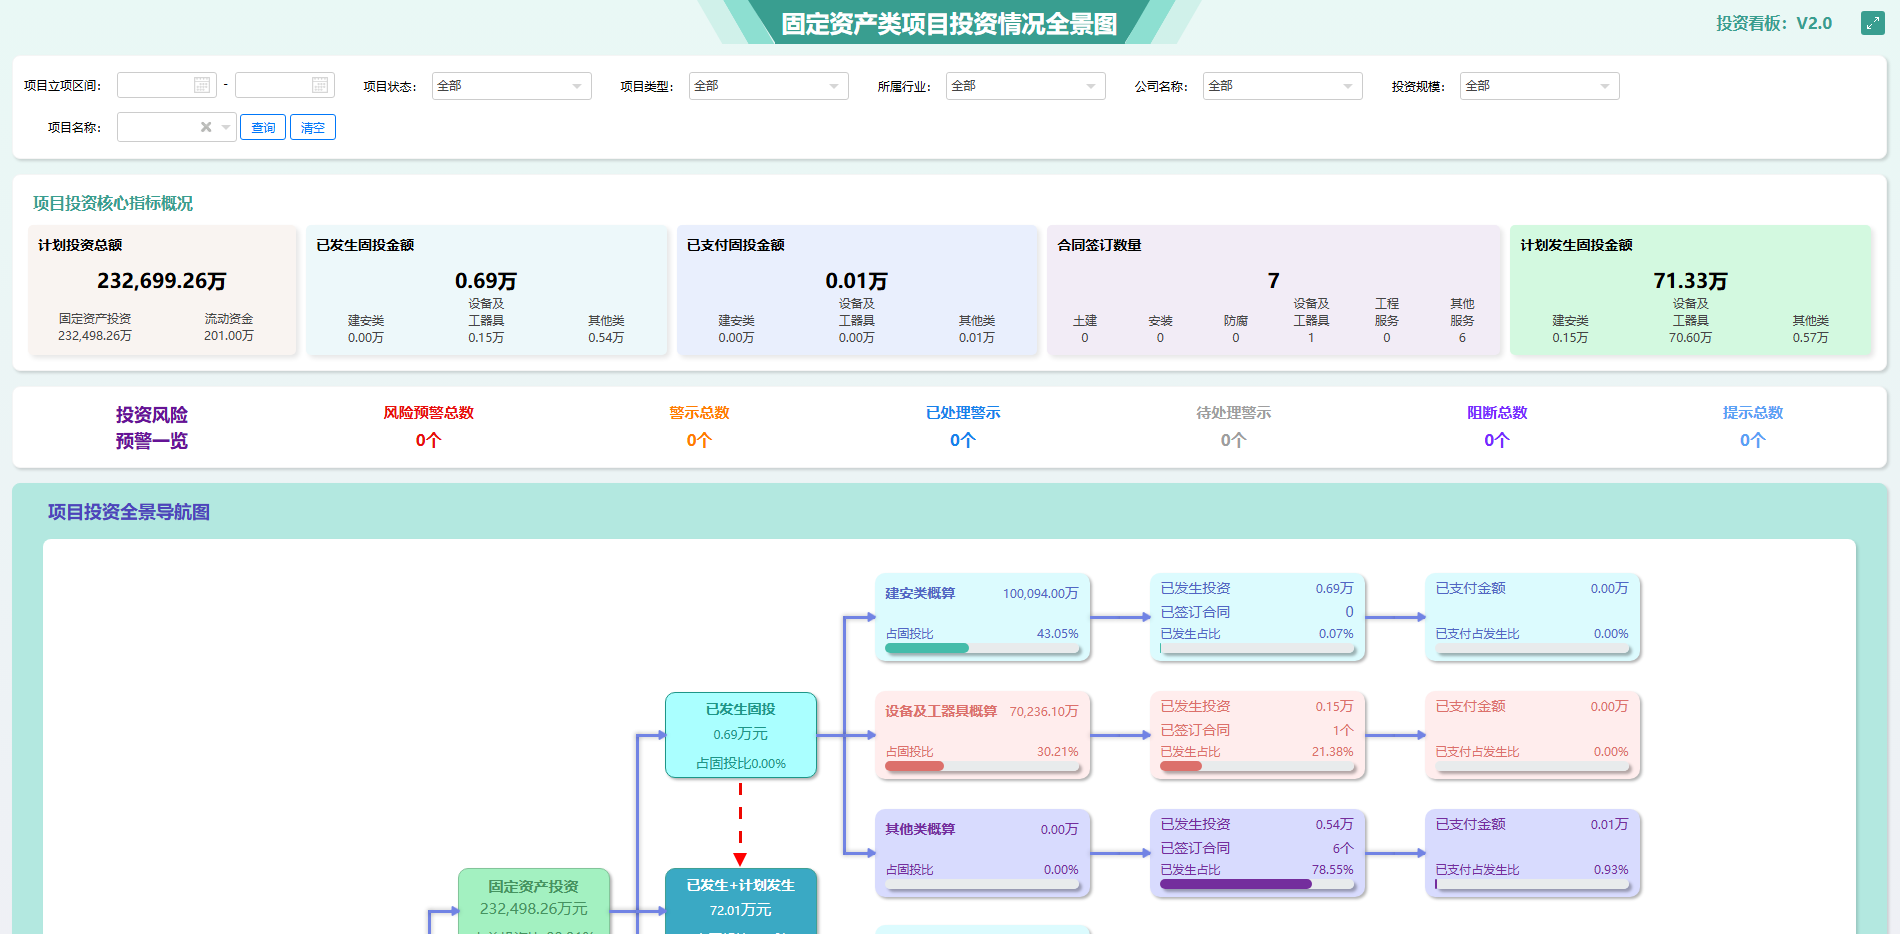Screen dimensions: 1900x934
Task: Open the 项目名称 dropdown arrow
Action: point(226,127)
